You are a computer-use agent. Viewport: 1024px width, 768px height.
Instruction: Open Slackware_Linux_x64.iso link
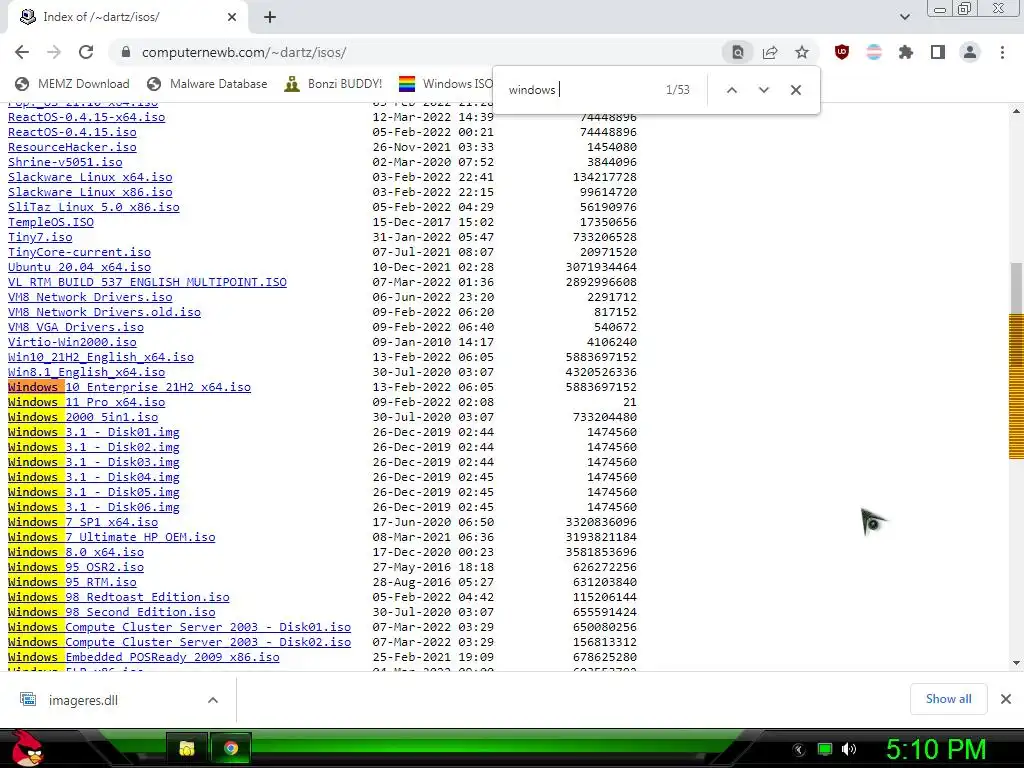(90, 177)
